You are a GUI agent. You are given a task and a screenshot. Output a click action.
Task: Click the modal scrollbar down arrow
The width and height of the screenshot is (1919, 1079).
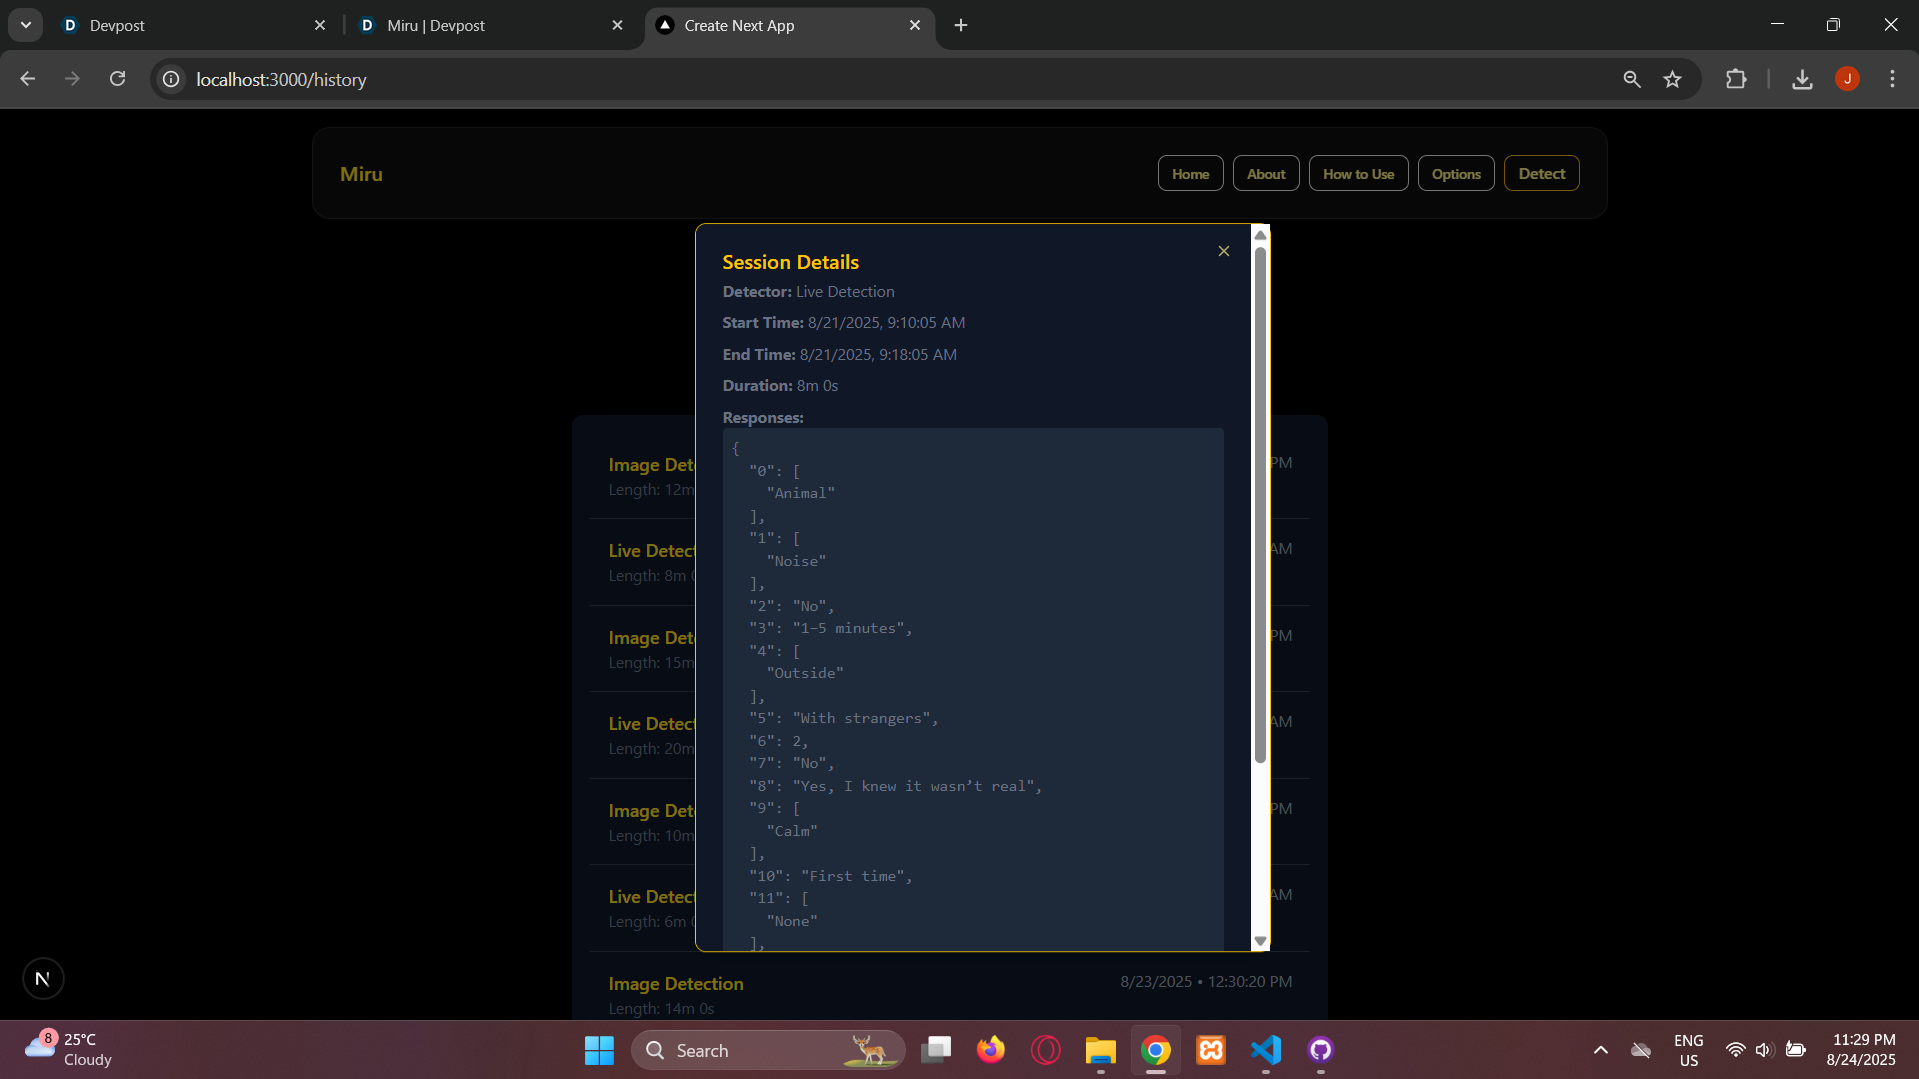click(x=1260, y=941)
